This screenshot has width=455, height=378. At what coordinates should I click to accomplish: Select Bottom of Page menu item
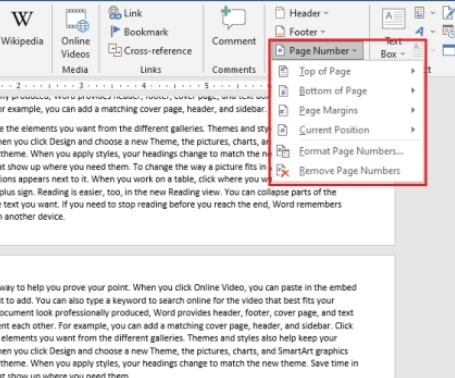tap(347, 91)
